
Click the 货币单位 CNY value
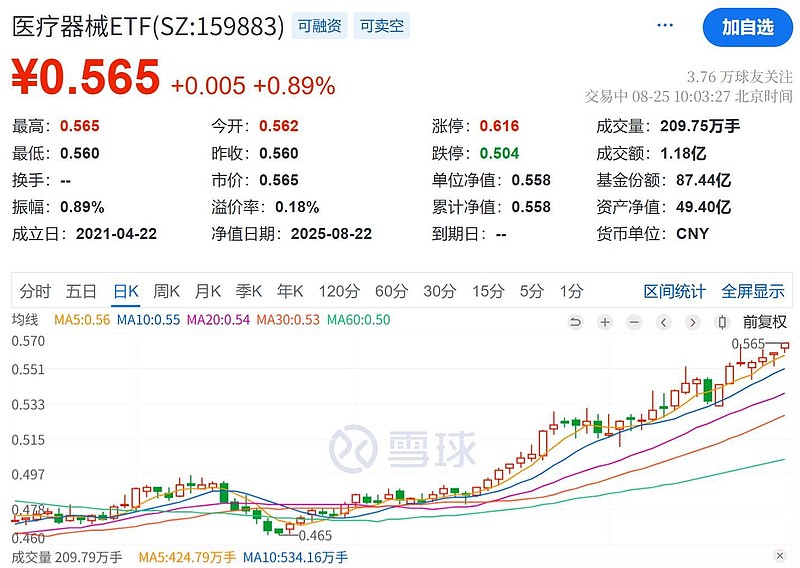coord(692,234)
